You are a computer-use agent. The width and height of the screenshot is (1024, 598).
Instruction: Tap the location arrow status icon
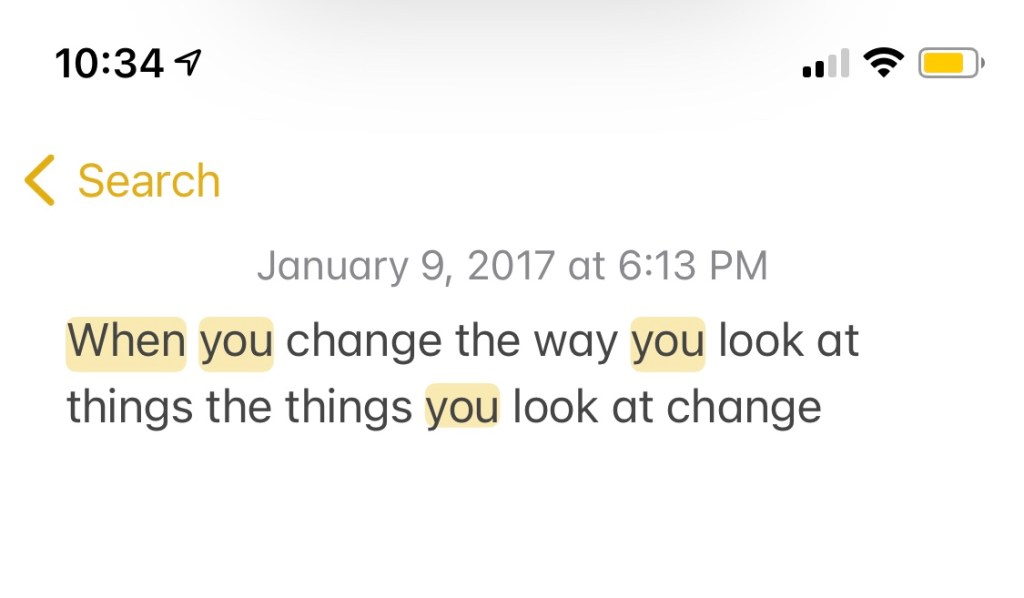(187, 64)
